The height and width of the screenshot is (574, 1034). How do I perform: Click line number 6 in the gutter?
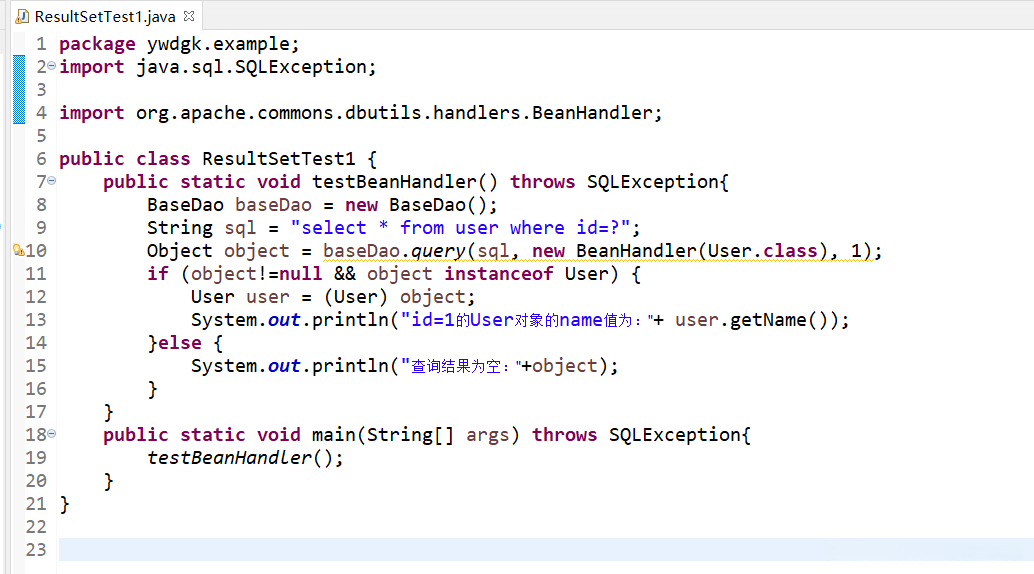[x=41, y=159]
